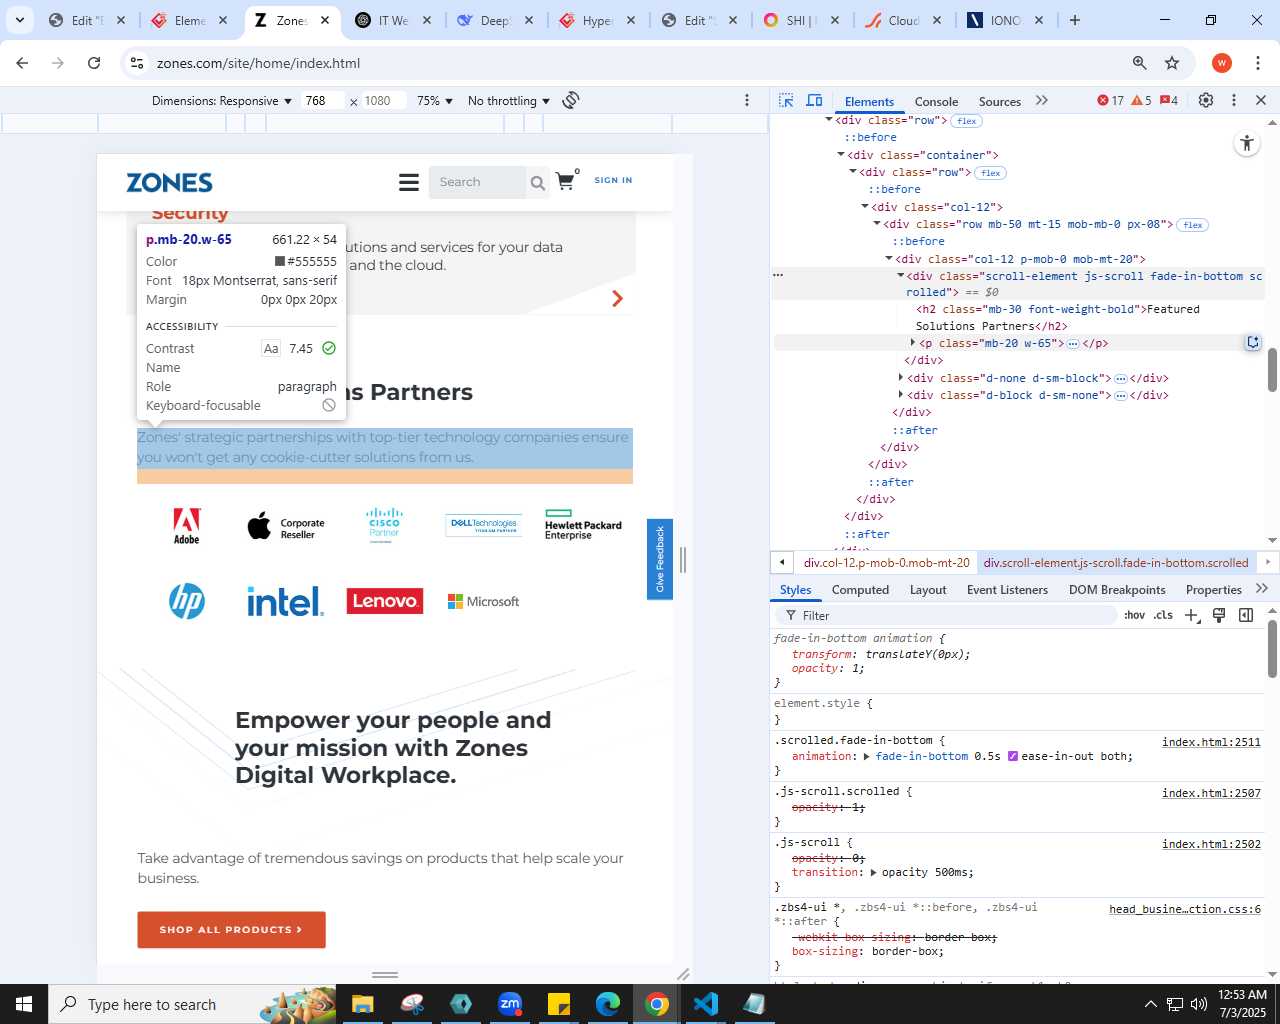Switch to the Console tab

point(936,101)
